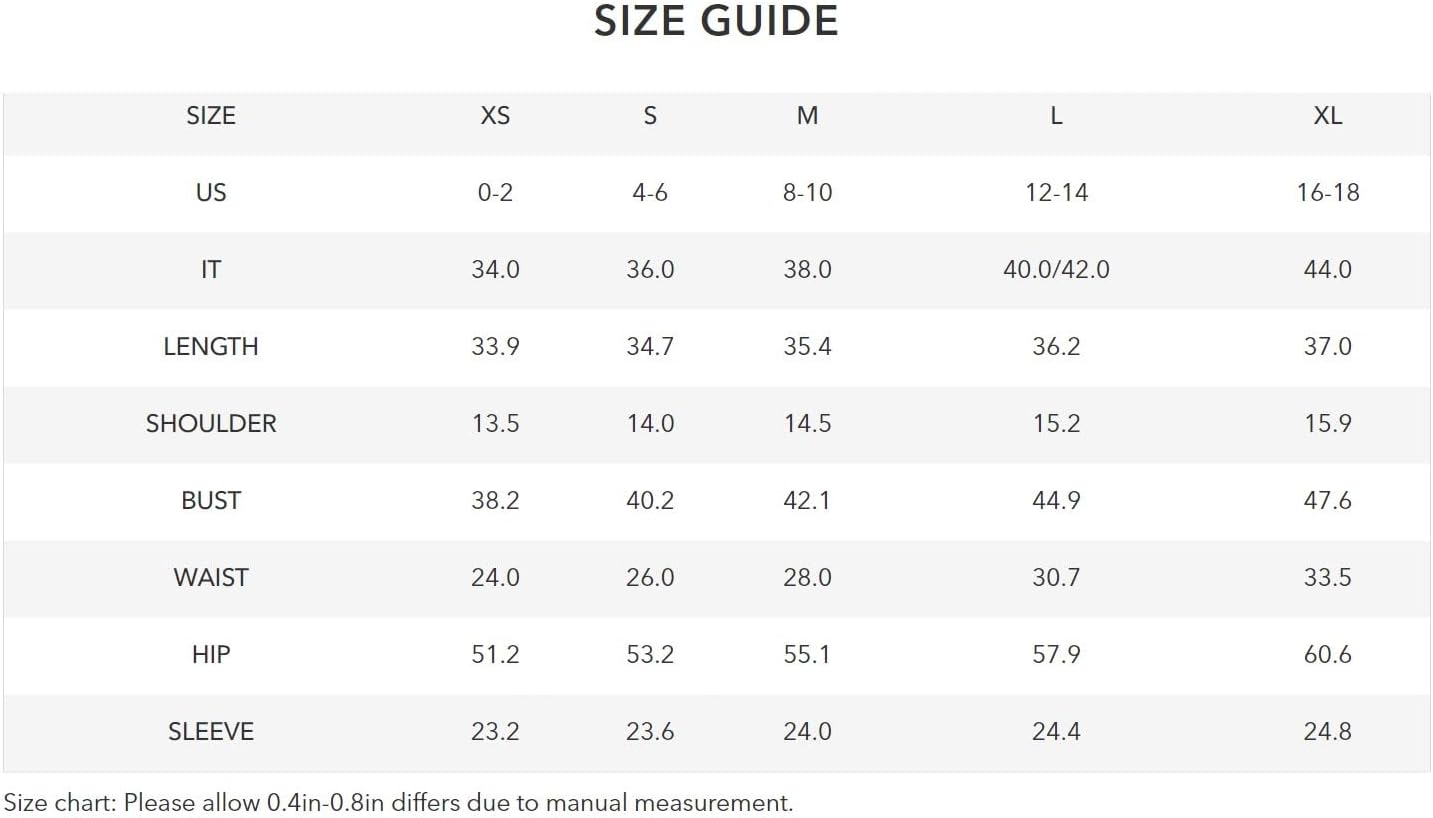Image resolution: width=1433 pixels, height=818 pixels.
Task: Click the manual measurement note text
Action: click(398, 802)
